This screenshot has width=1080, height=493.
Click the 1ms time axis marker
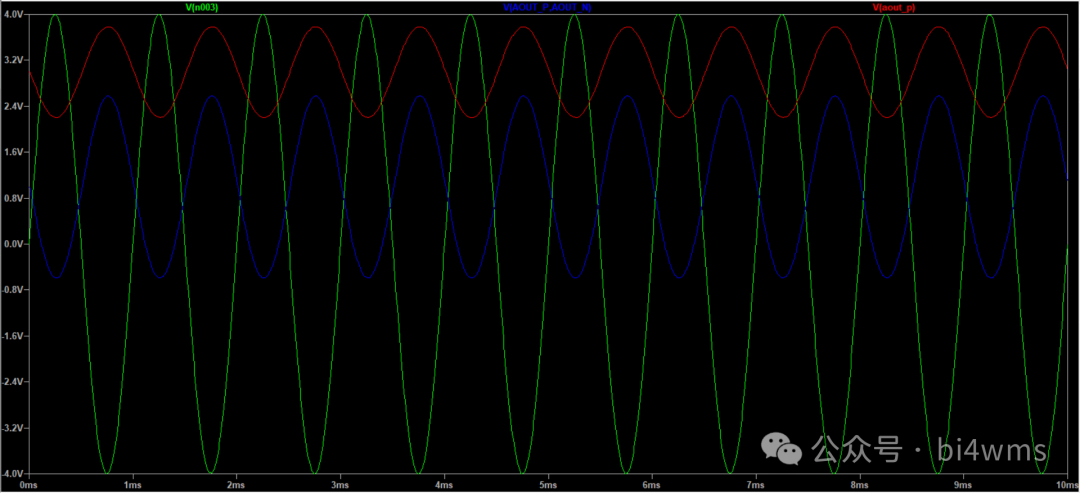click(132, 485)
